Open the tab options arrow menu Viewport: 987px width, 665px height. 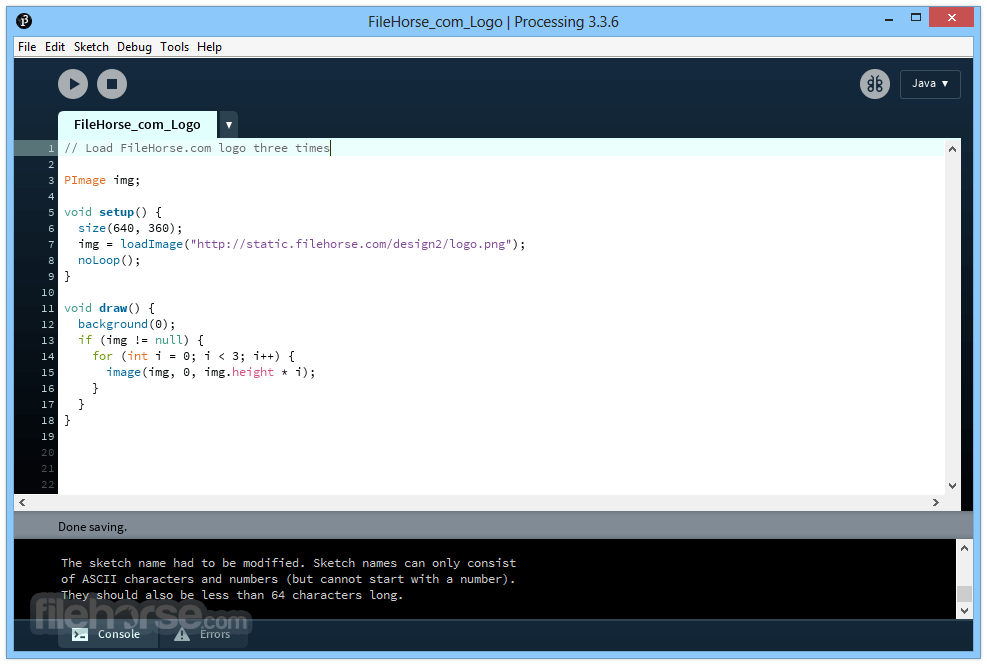coord(229,125)
